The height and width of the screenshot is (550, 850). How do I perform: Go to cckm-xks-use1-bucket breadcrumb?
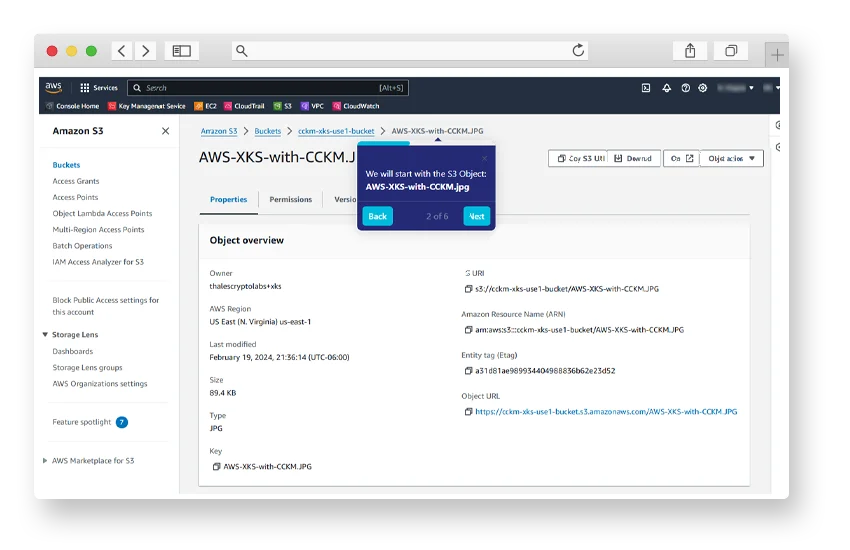click(x=336, y=131)
